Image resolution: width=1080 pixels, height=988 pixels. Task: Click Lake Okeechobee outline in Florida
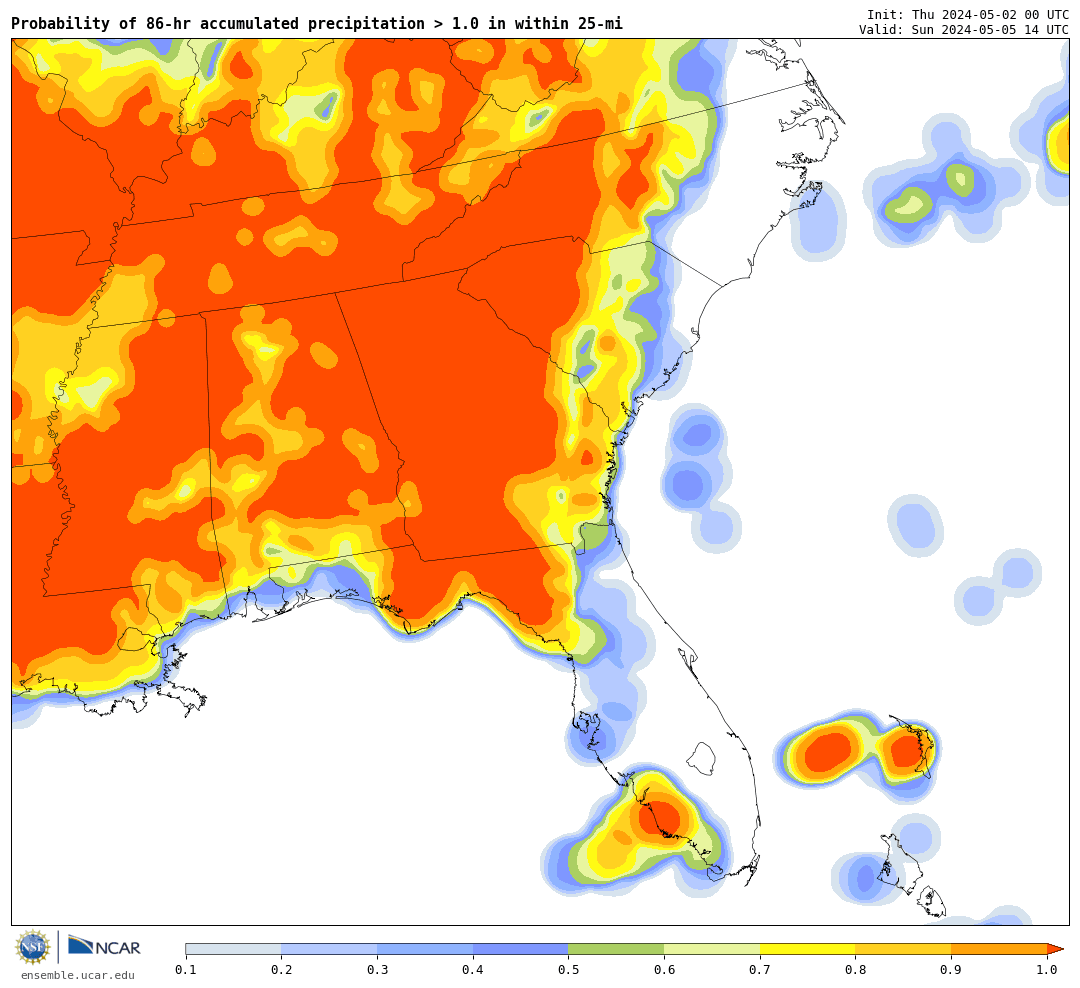click(702, 759)
